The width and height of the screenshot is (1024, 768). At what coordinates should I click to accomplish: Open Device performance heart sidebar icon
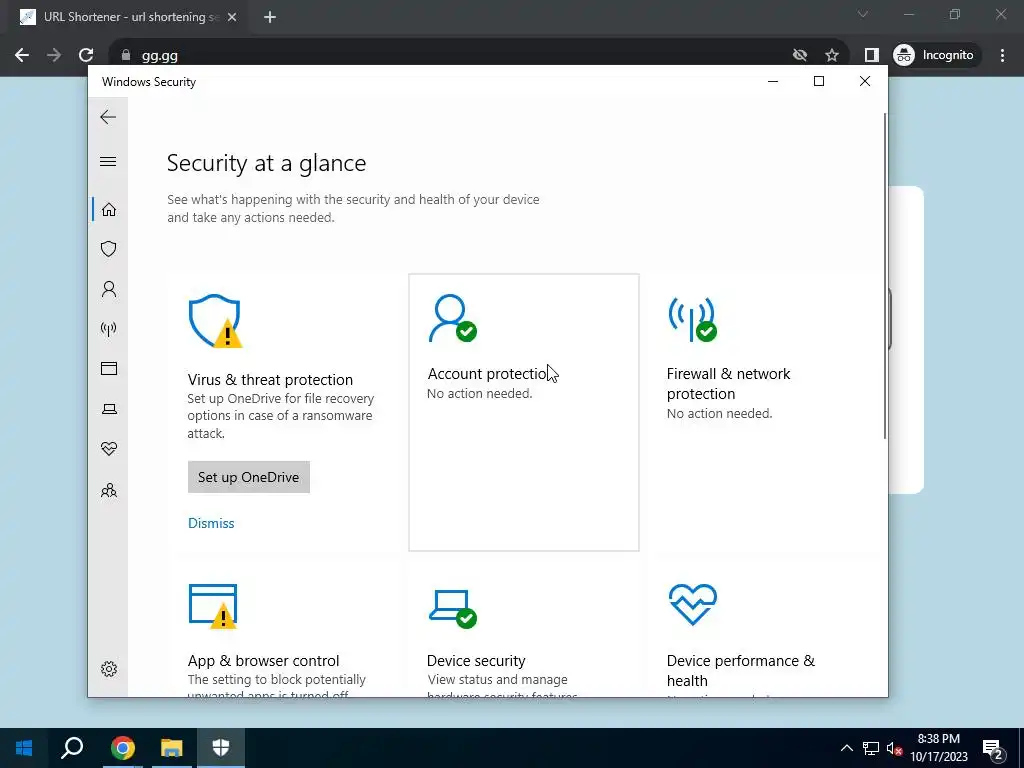tap(109, 449)
